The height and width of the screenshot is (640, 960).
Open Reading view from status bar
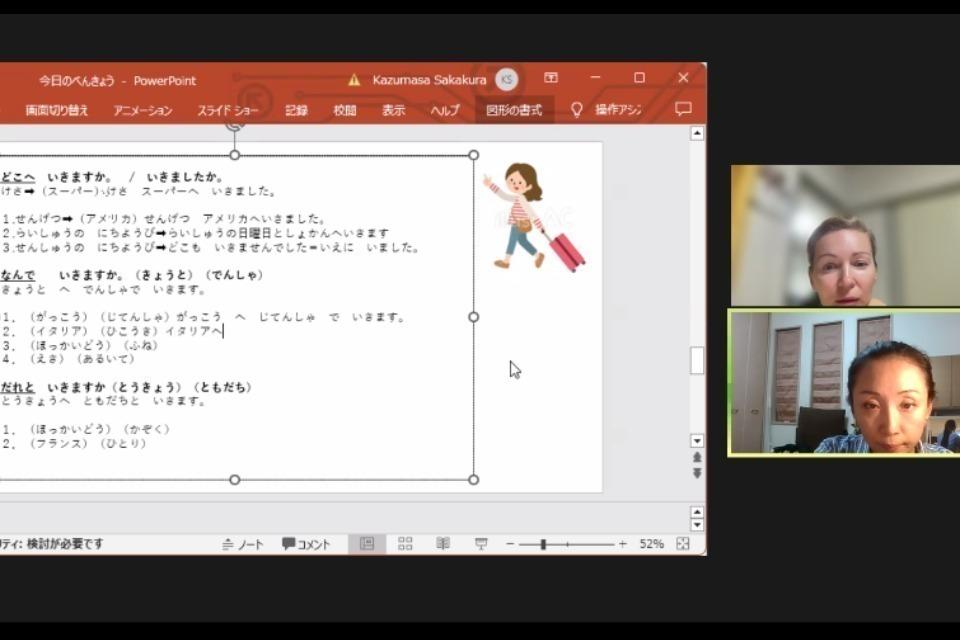(443, 544)
